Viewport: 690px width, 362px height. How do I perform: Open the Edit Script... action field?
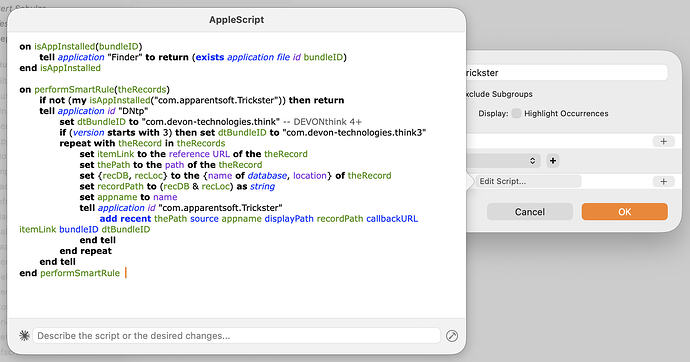528,181
